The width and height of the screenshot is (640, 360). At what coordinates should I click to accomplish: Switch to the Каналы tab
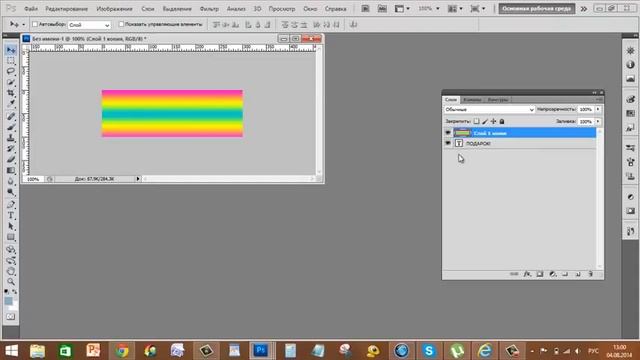pyautogui.click(x=472, y=100)
